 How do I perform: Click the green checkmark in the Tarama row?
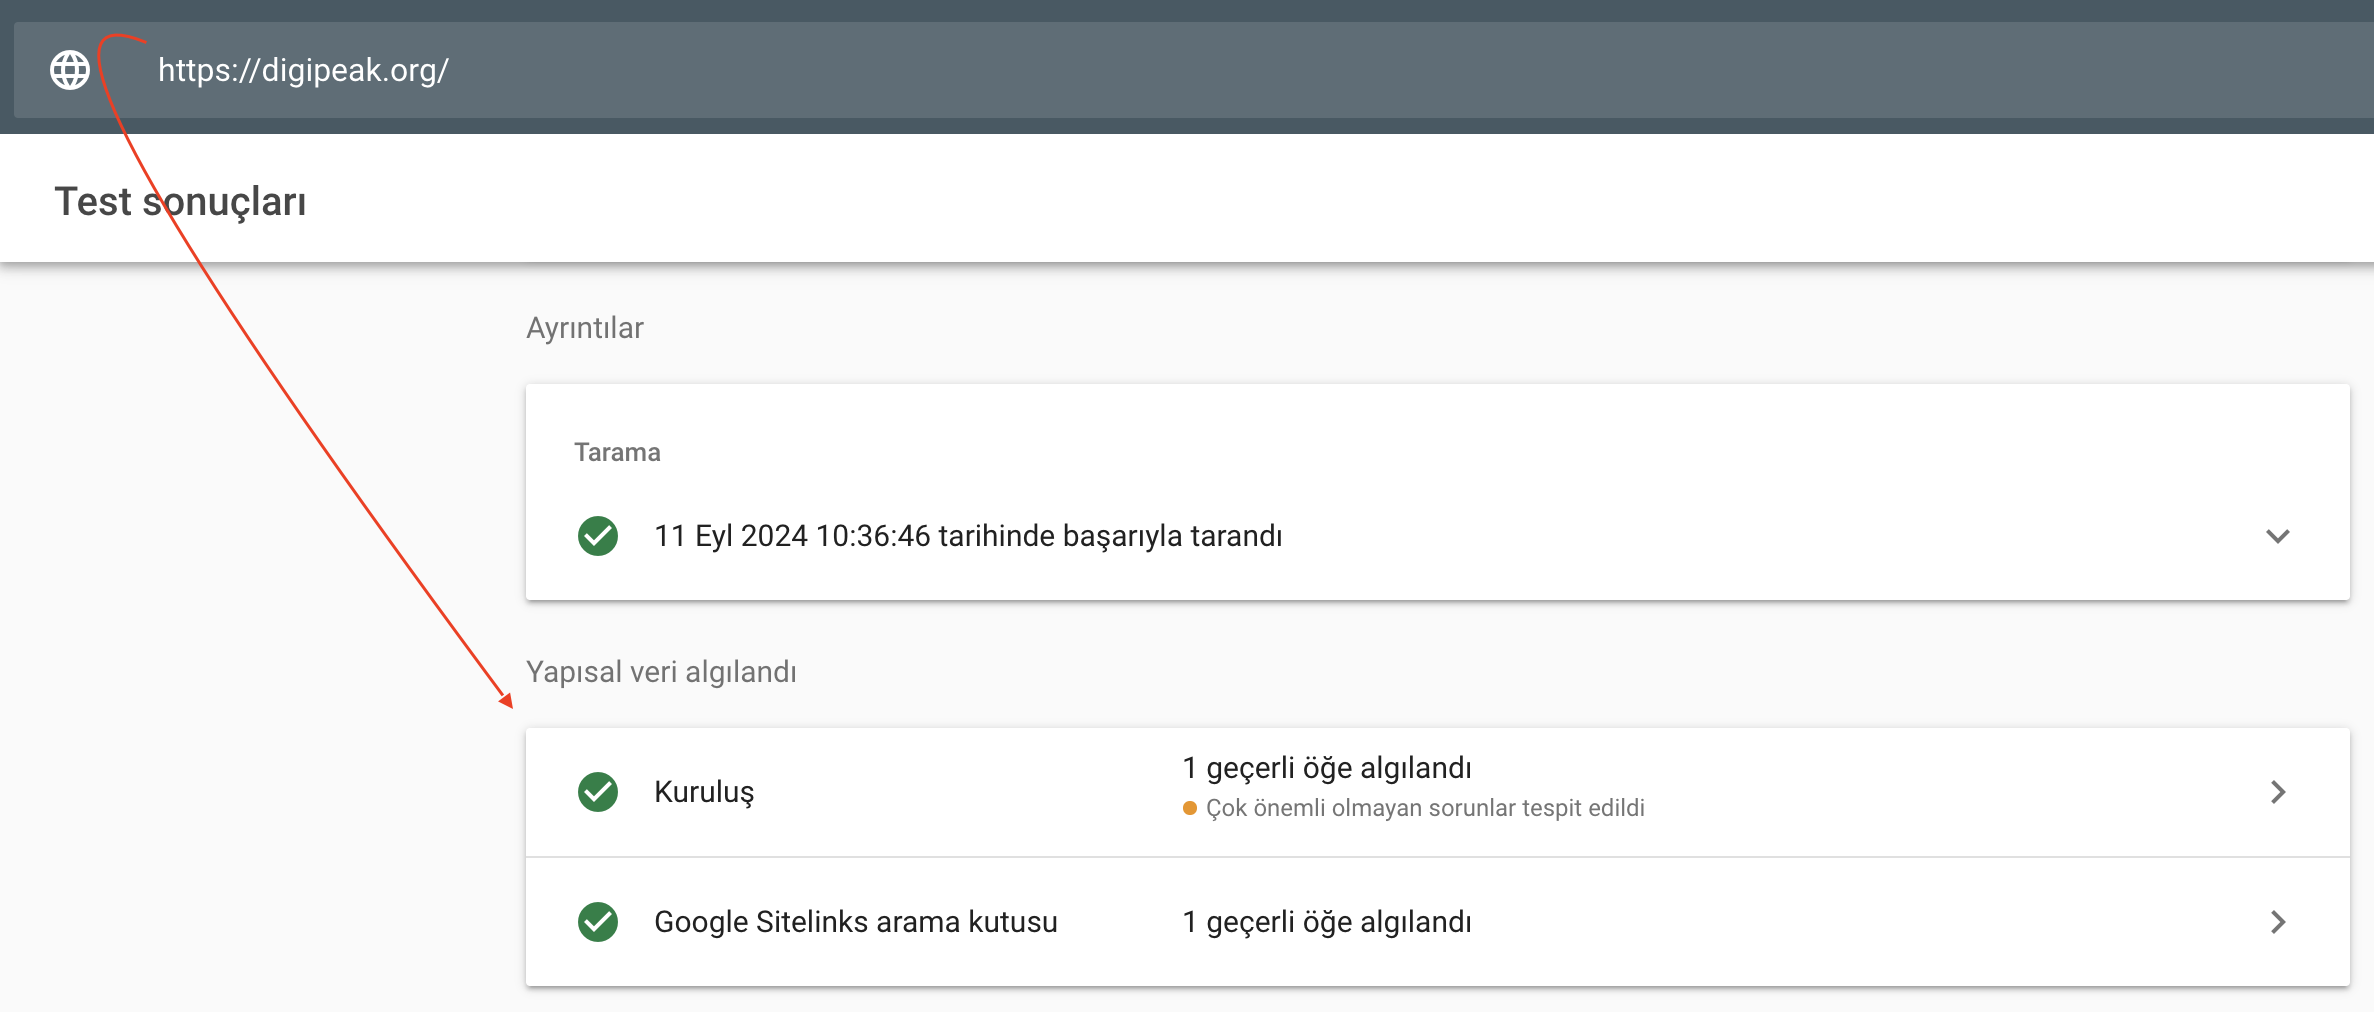598,536
